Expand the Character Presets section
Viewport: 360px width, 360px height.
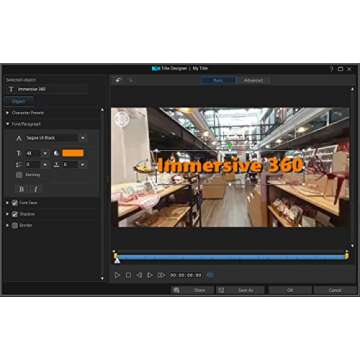coord(7,113)
